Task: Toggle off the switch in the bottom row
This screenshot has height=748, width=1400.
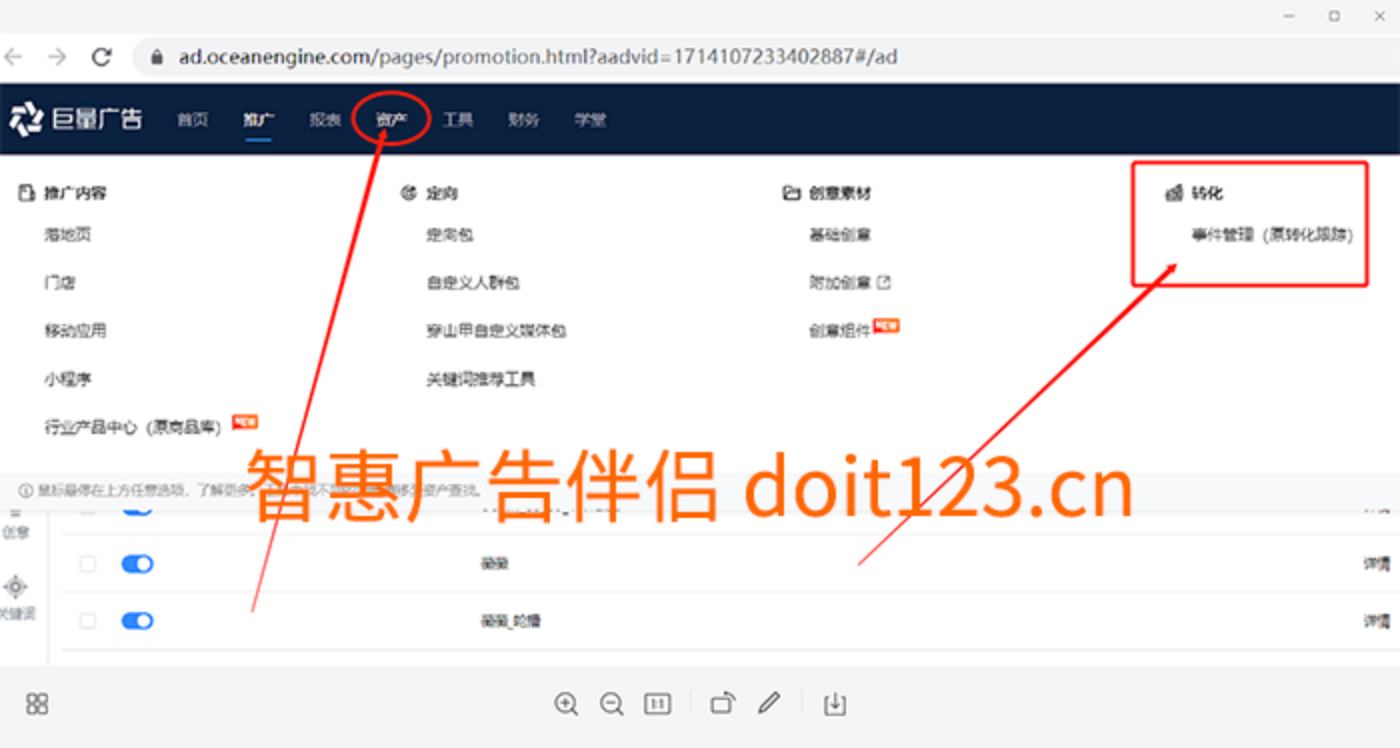Action: point(137,621)
